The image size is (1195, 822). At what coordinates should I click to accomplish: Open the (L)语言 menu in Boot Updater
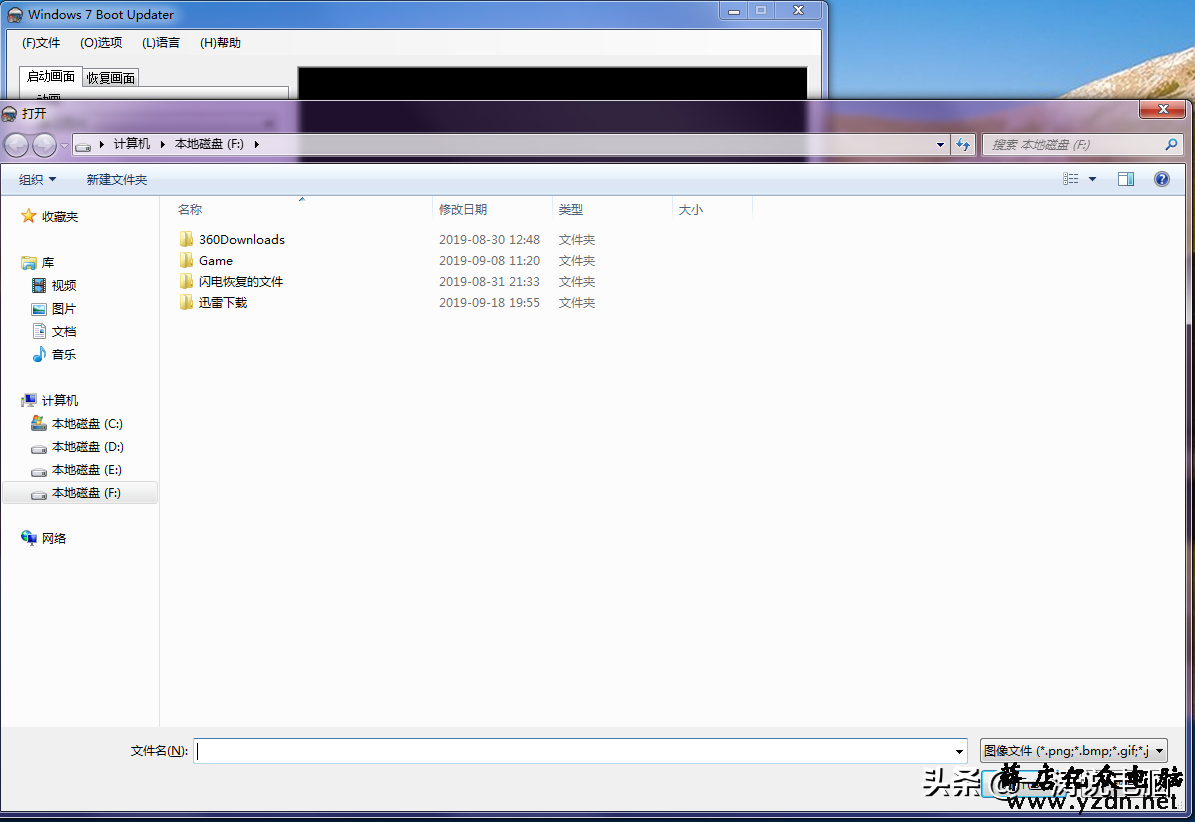point(161,43)
